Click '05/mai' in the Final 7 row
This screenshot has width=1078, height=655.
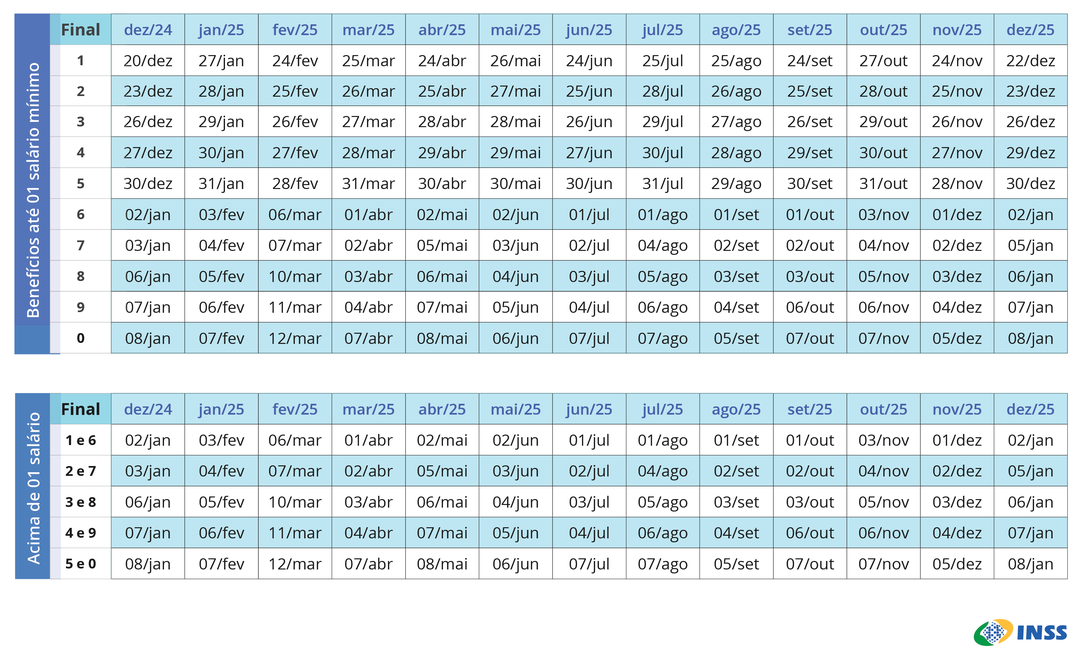[x=442, y=245]
